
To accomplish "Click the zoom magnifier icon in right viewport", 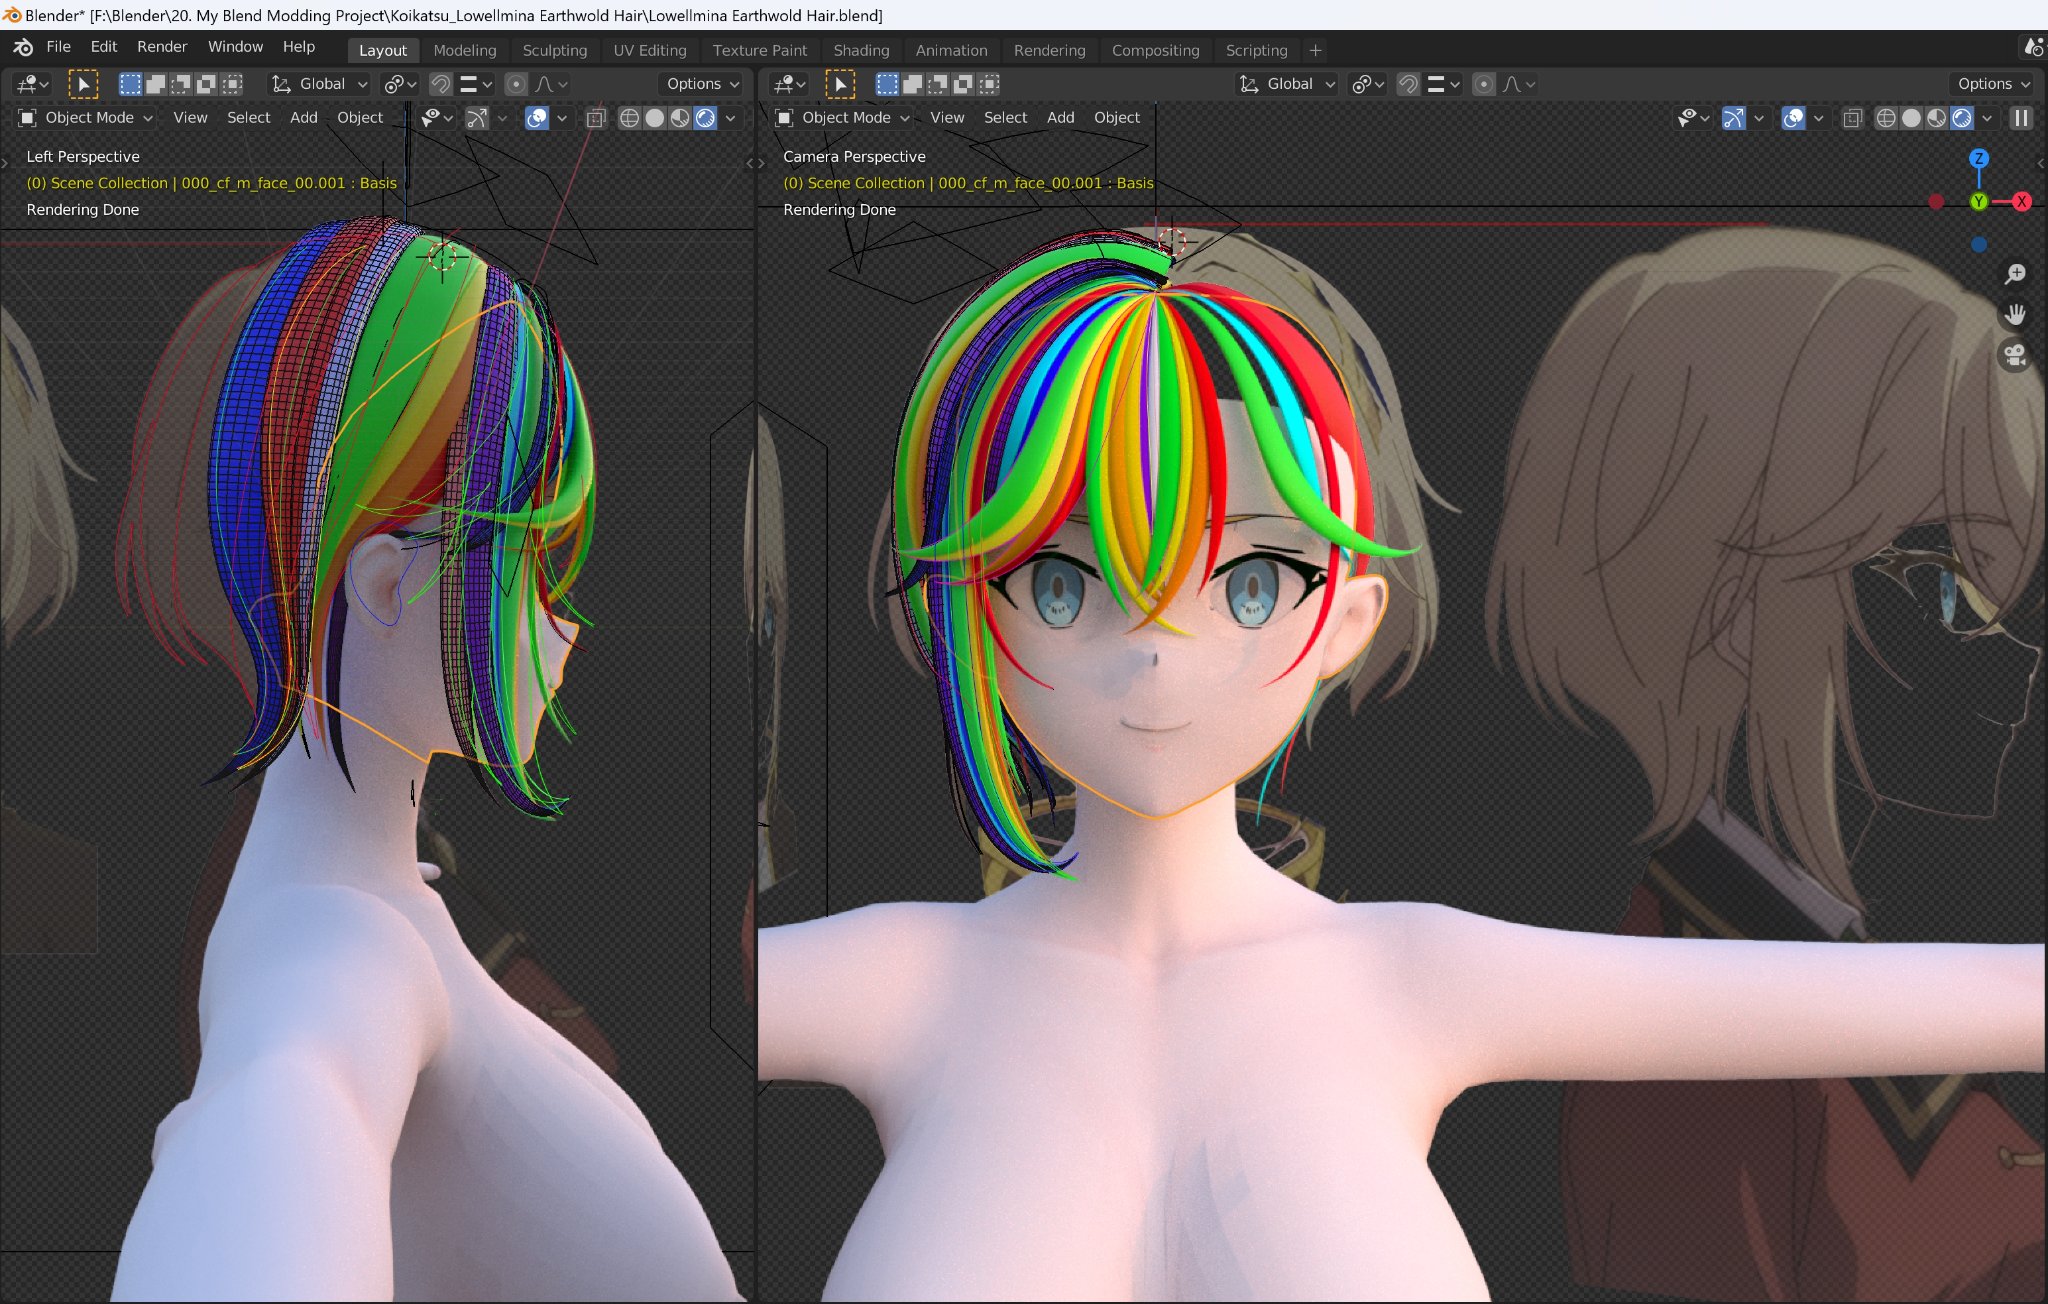I will [2015, 274].
